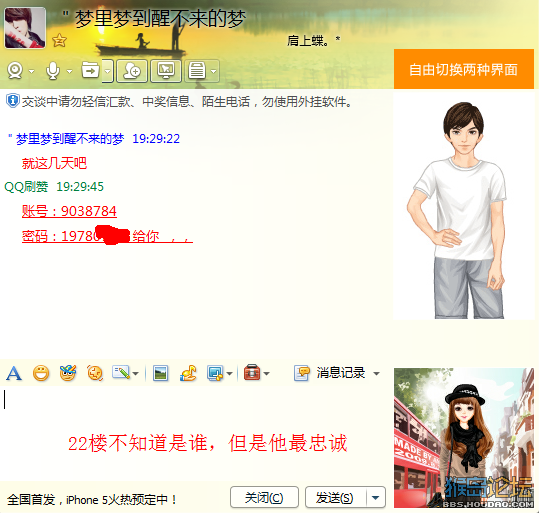Create a discussion group with add-contact icon
The image size is (539, 513).
[132, 71]
